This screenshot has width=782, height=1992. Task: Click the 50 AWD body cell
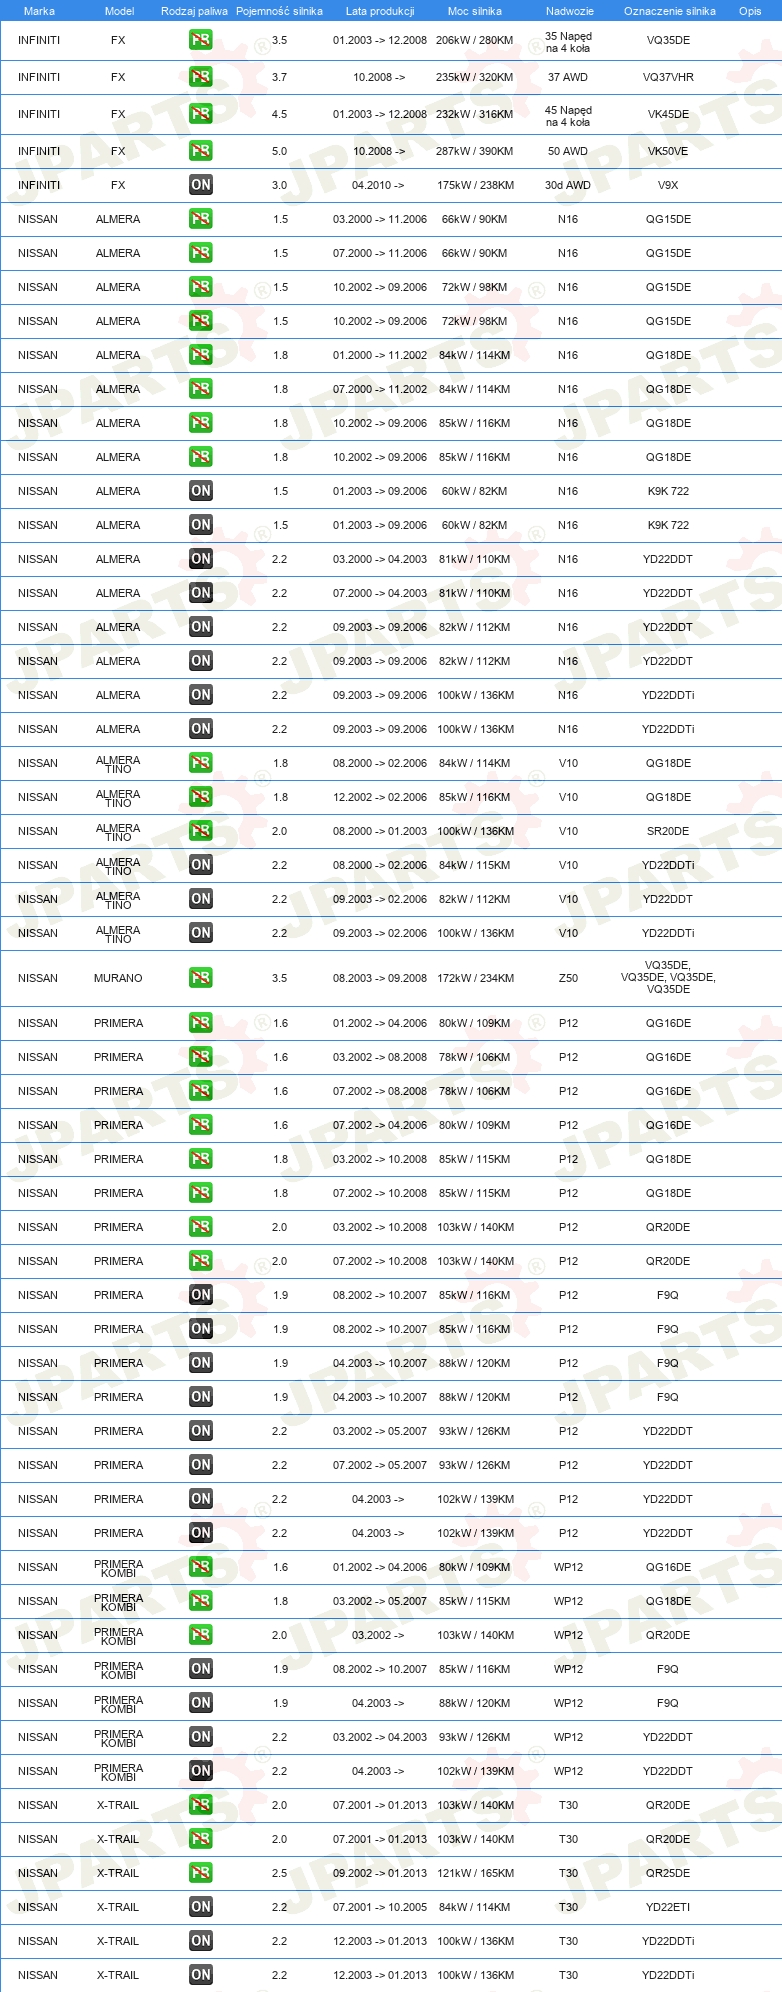point(568,151)
